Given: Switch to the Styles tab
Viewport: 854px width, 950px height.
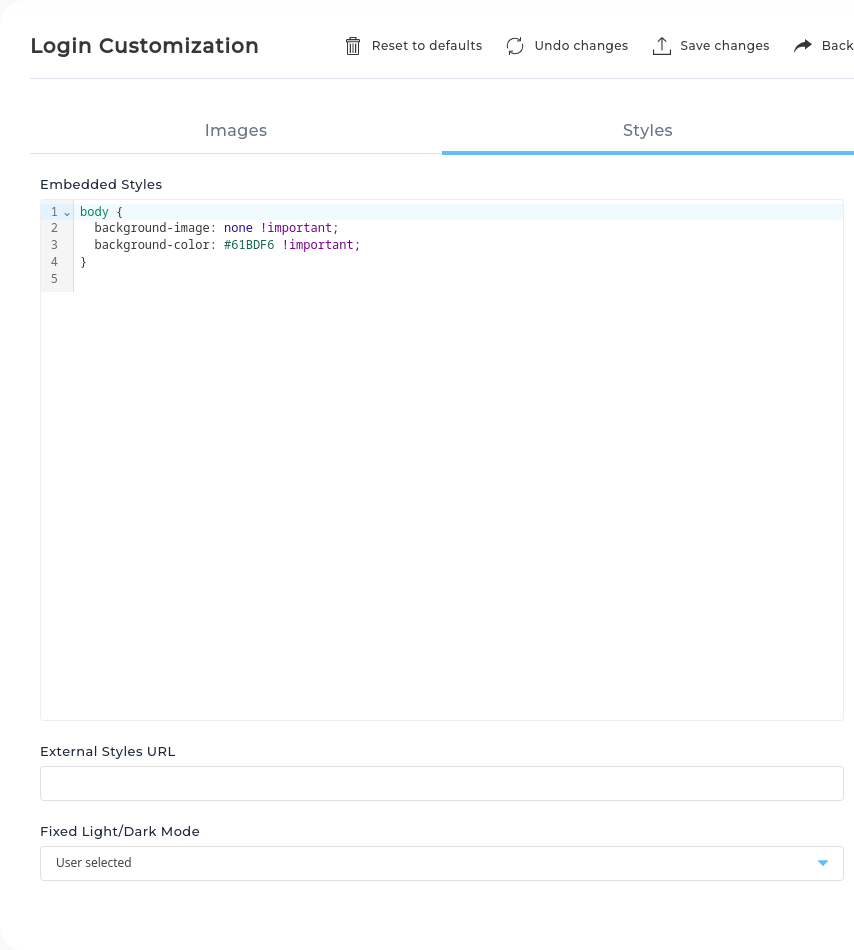Looking at the screenshot, I should (x=647, y=130).
